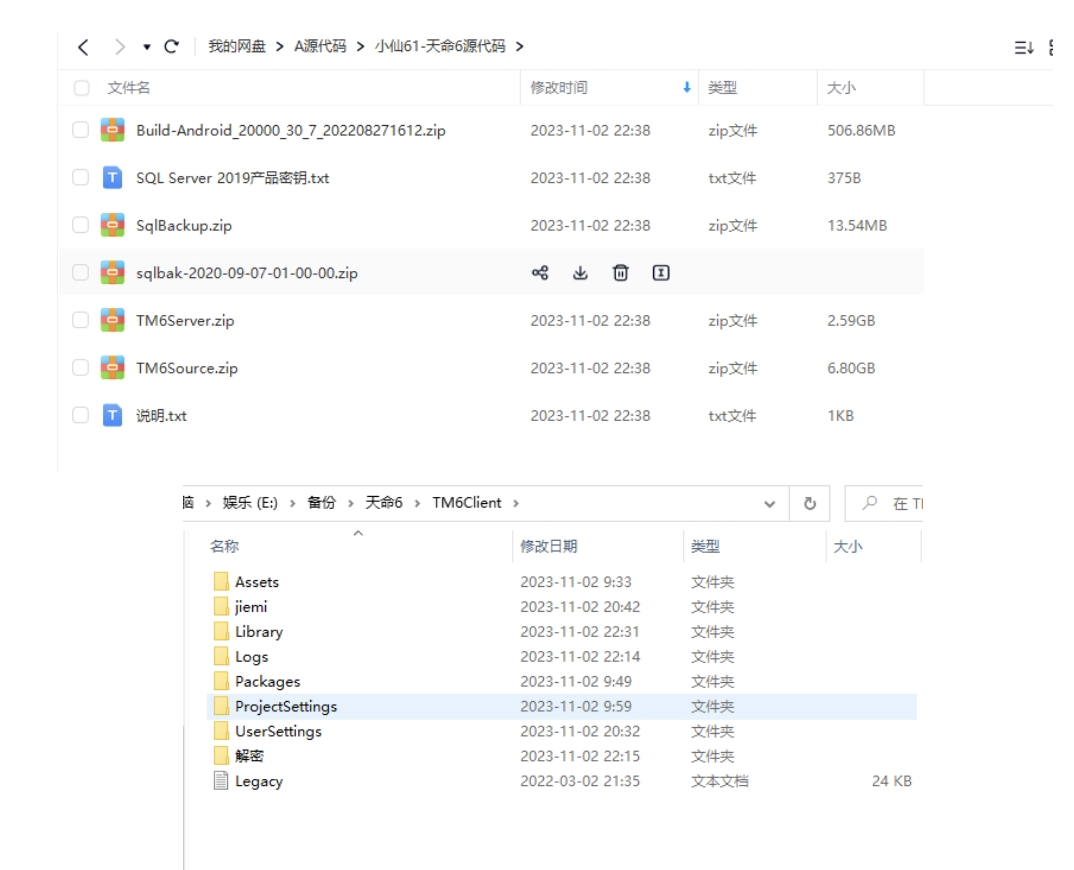Click the Legacy document file icon

(221, 780)
